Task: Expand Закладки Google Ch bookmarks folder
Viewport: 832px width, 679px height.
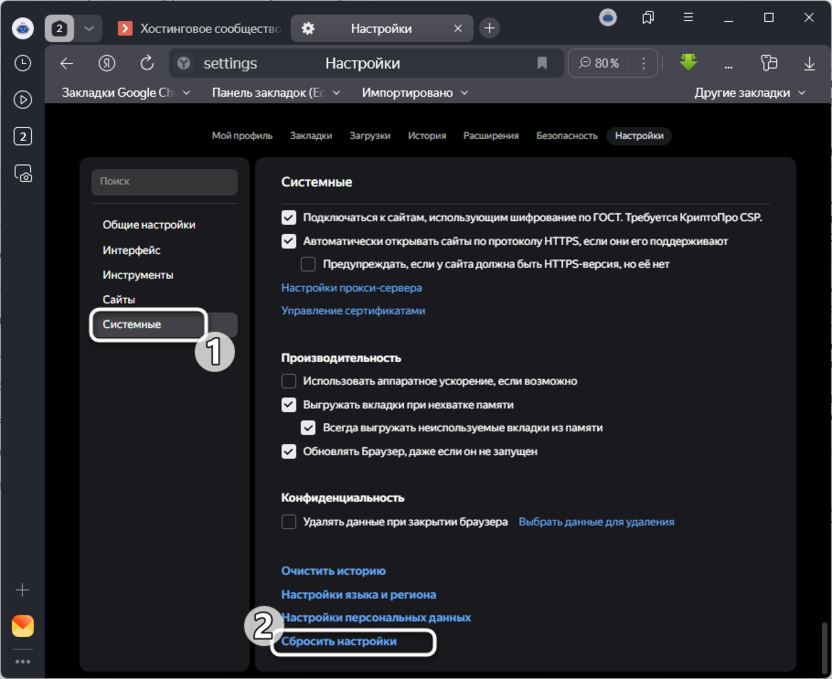Action: pos(126,93)
